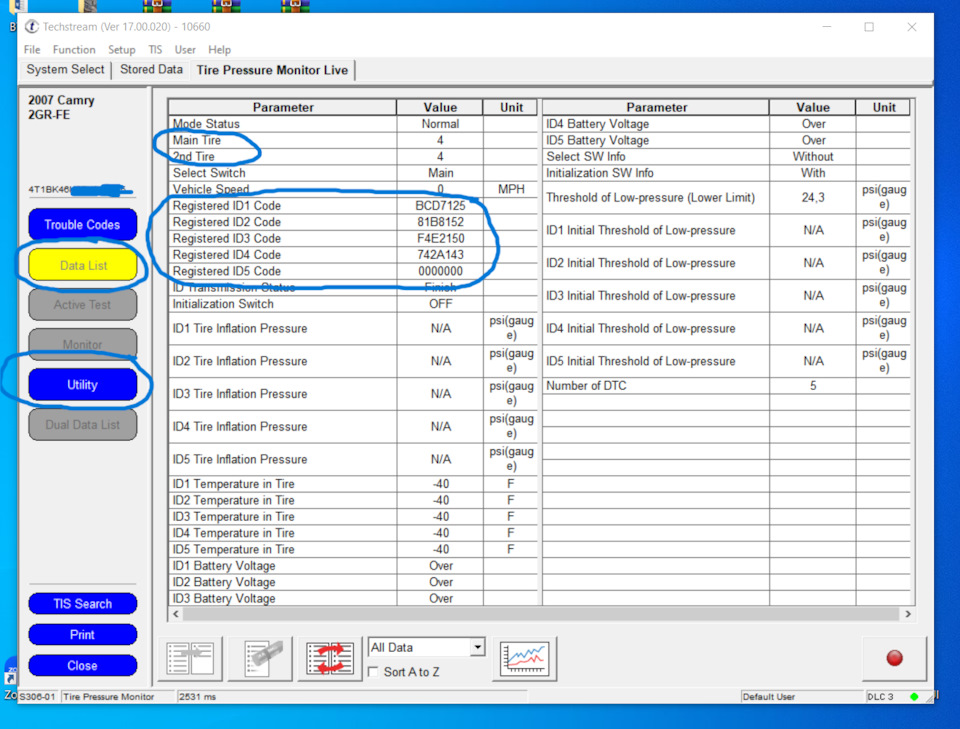This screenshot has height=729, width=960.
Task: Click the Techstream logo in the title bar
Action: [31, 27]
